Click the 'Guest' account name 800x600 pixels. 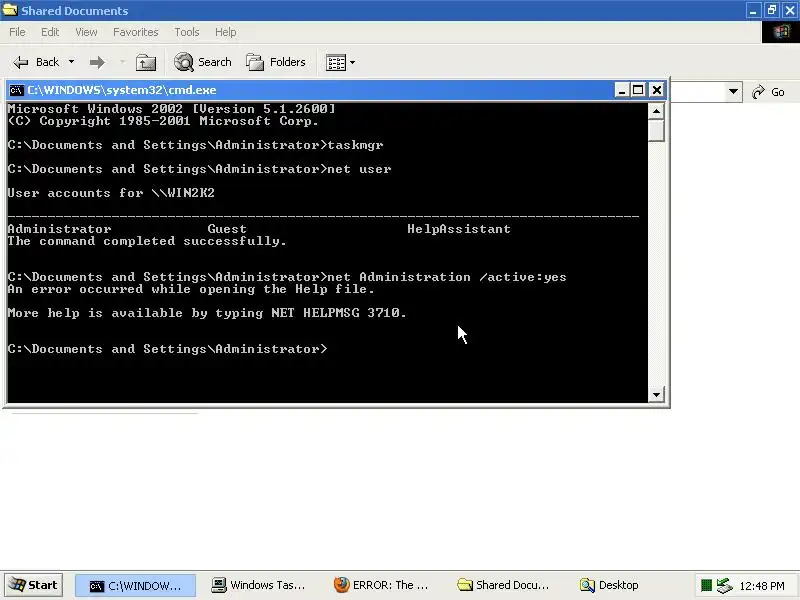pyautogui.click(x=227, y=229)
